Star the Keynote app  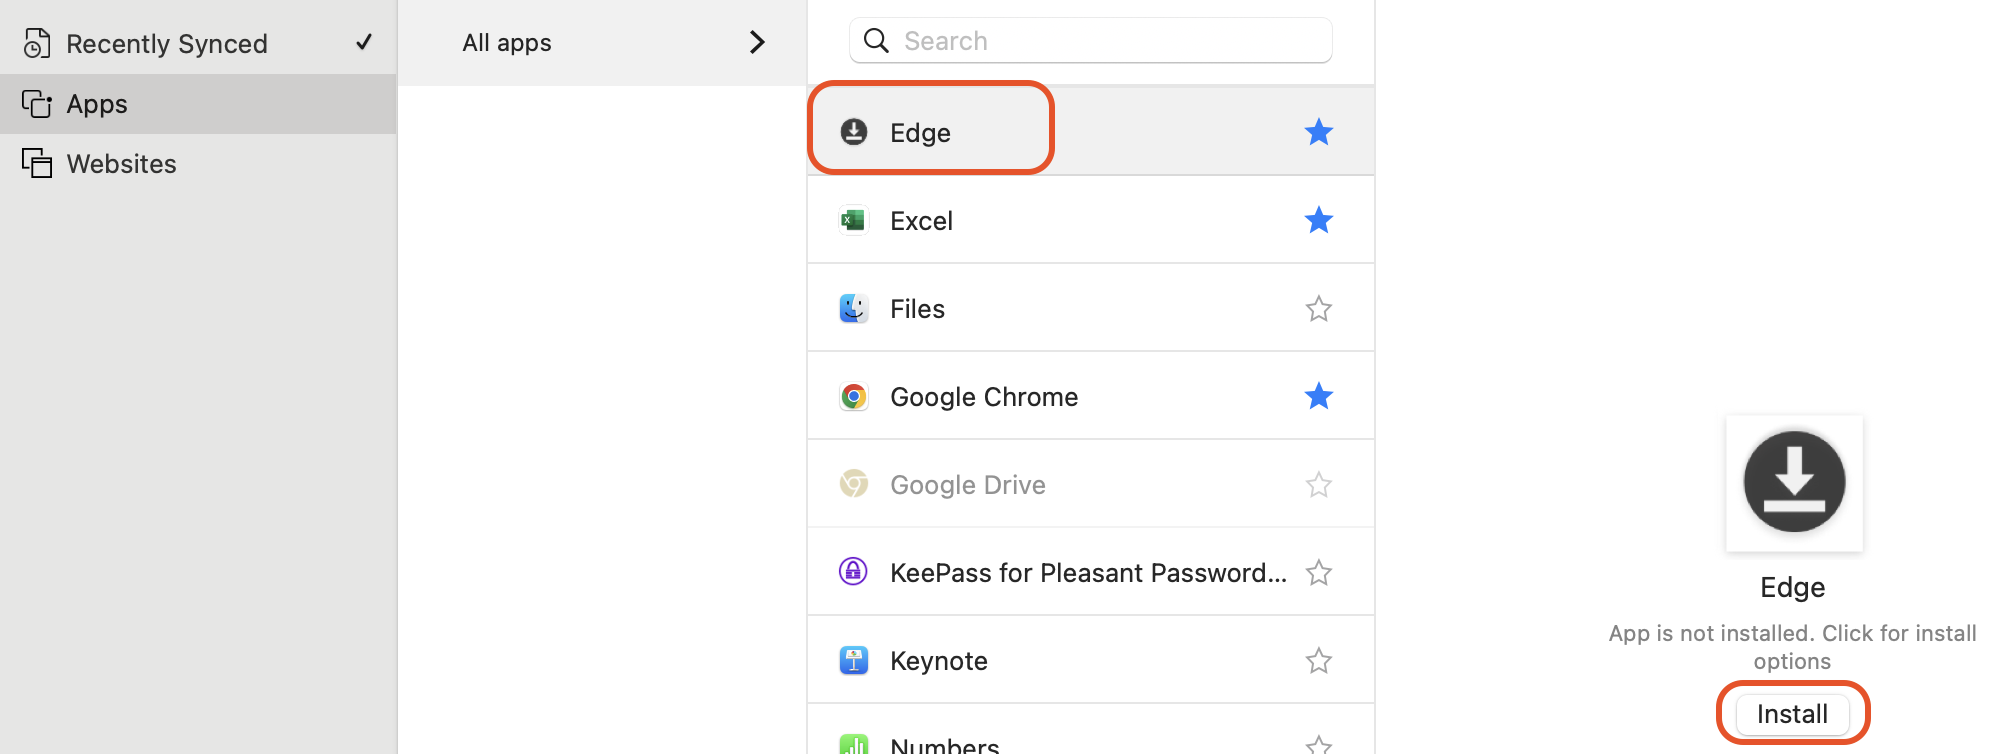point(1318,661)
